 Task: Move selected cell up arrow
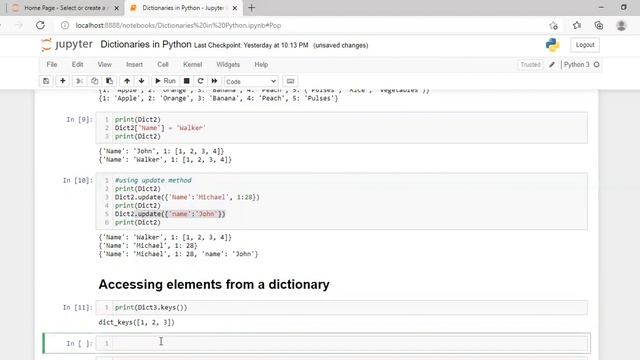pos(127,81)
